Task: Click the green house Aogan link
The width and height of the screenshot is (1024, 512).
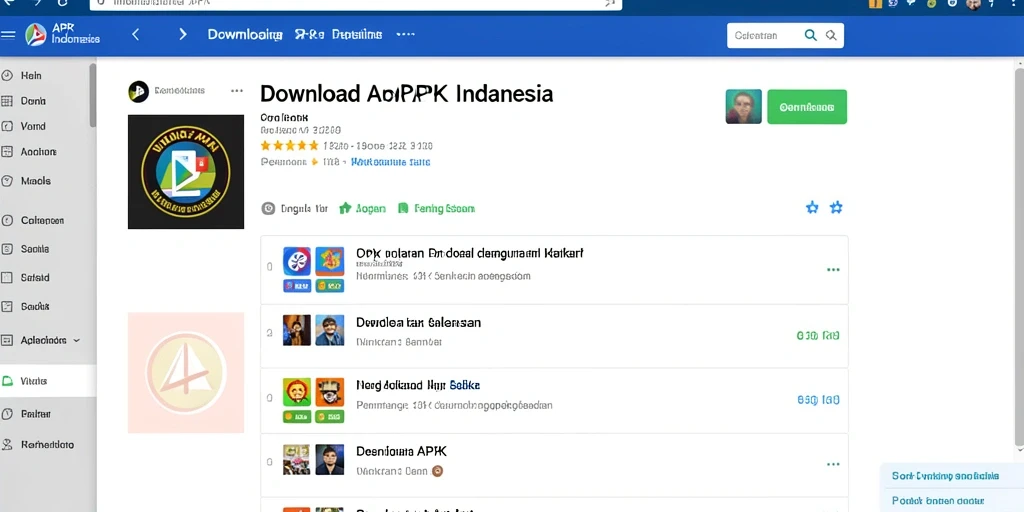Action: 362,208
